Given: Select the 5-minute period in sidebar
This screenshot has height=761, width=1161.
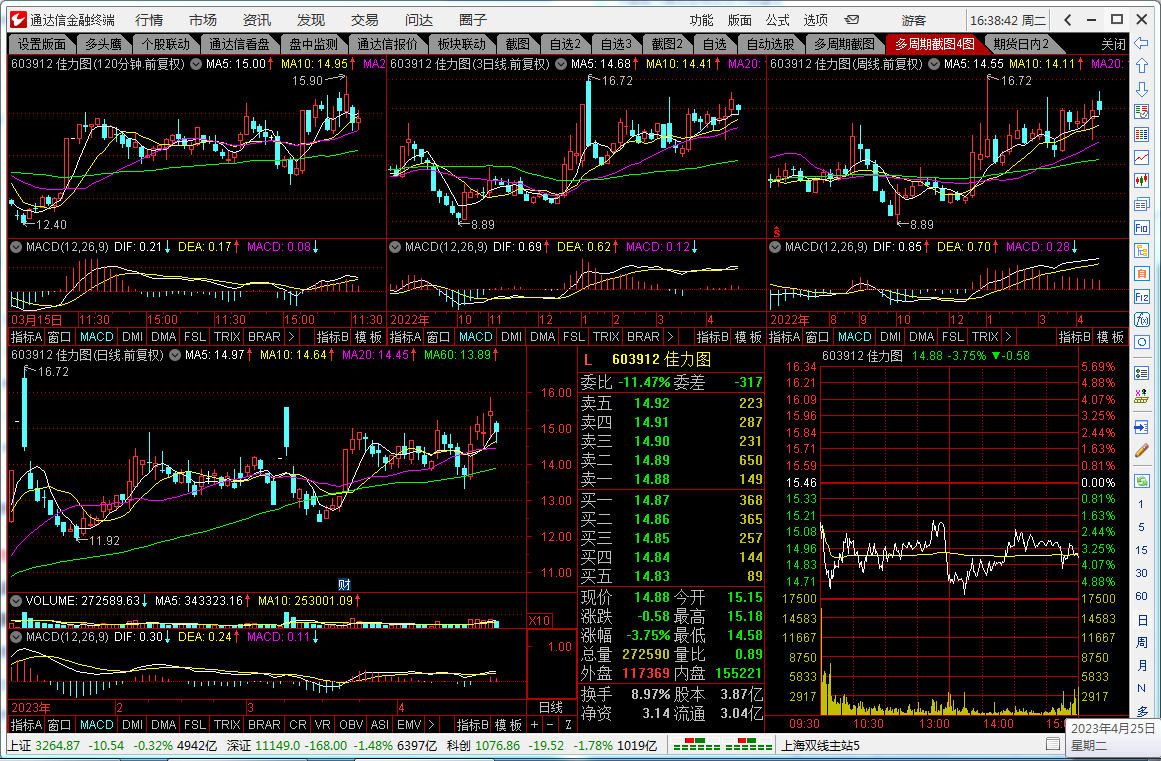Looking at the screenshot, I should point(1141,527).
